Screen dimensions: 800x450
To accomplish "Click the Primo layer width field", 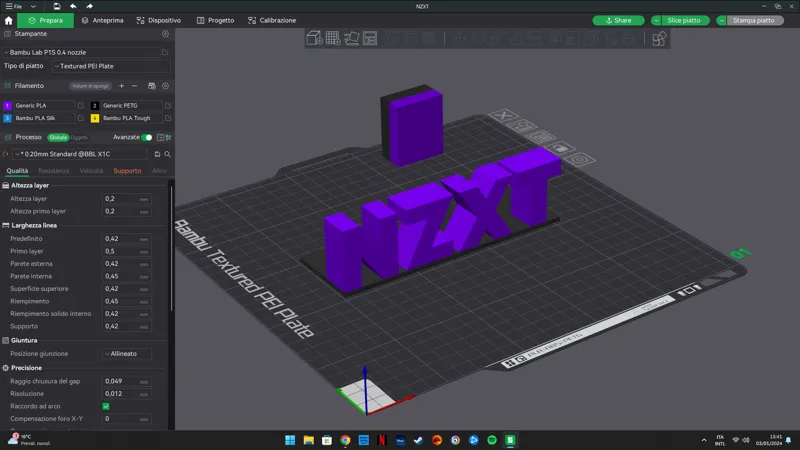I will [x=127, y=251].
